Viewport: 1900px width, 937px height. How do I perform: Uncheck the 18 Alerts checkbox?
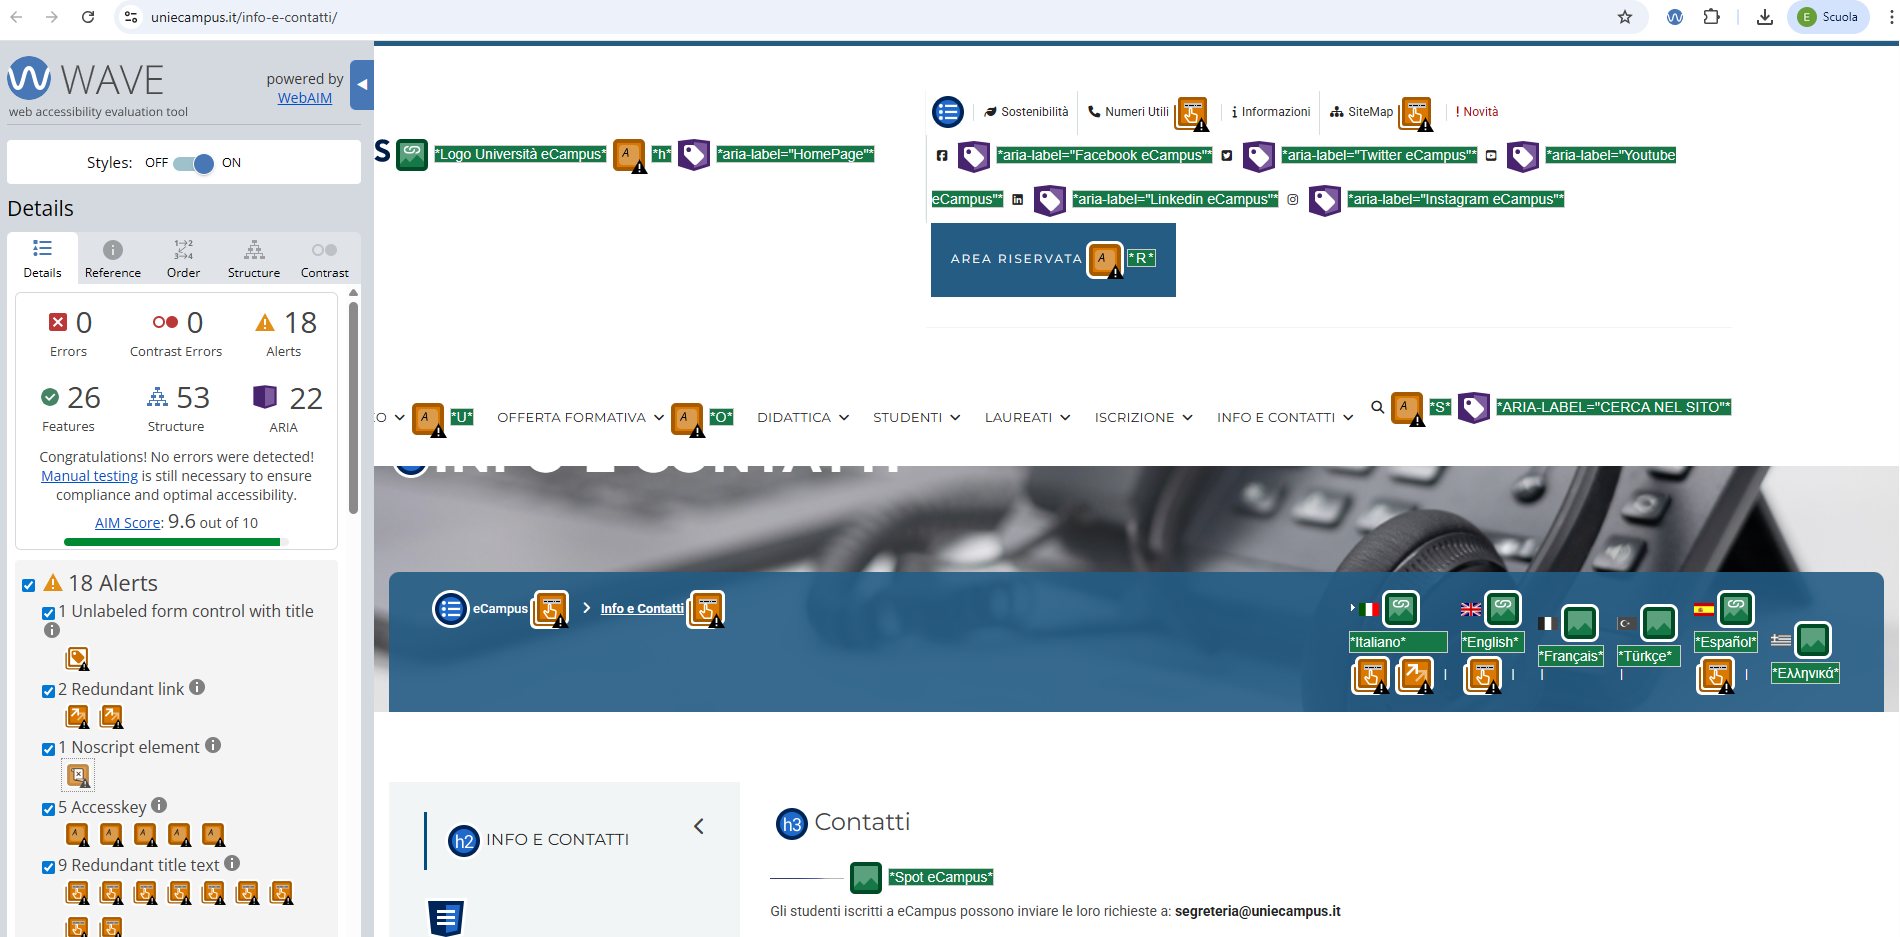click(29, 585)
